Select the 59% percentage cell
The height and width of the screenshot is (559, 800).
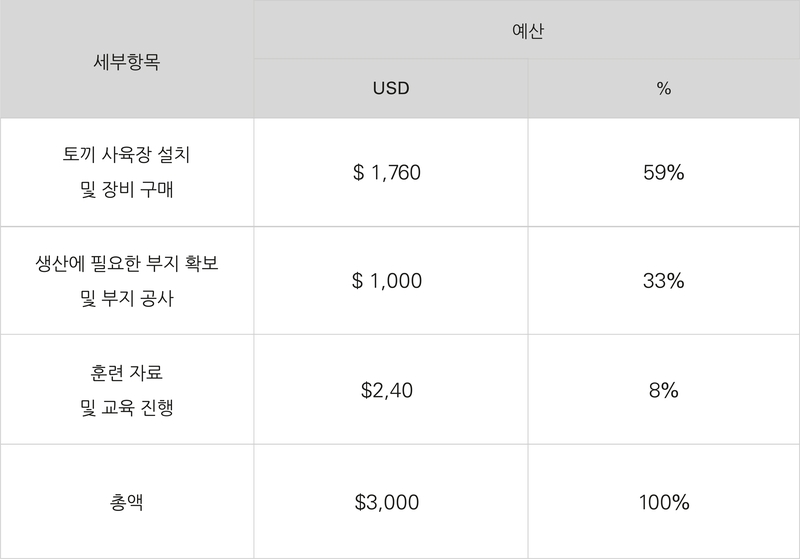tap(664, 172)
